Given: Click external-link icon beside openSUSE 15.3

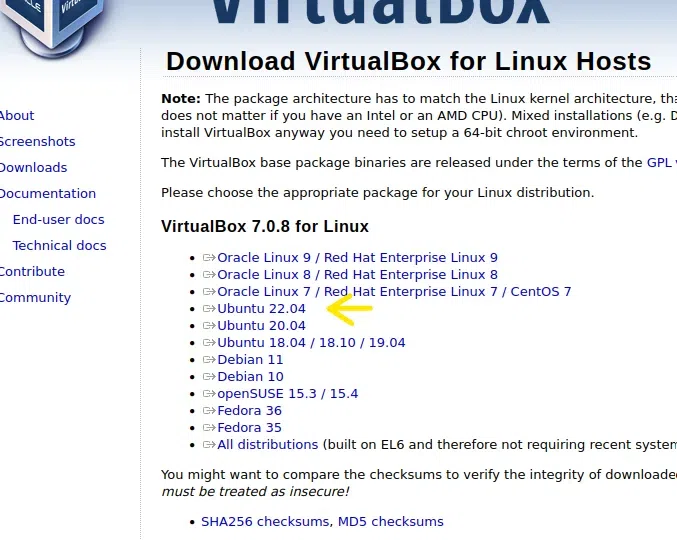Looking at the screenshot, I should click(x=209, y=394).
